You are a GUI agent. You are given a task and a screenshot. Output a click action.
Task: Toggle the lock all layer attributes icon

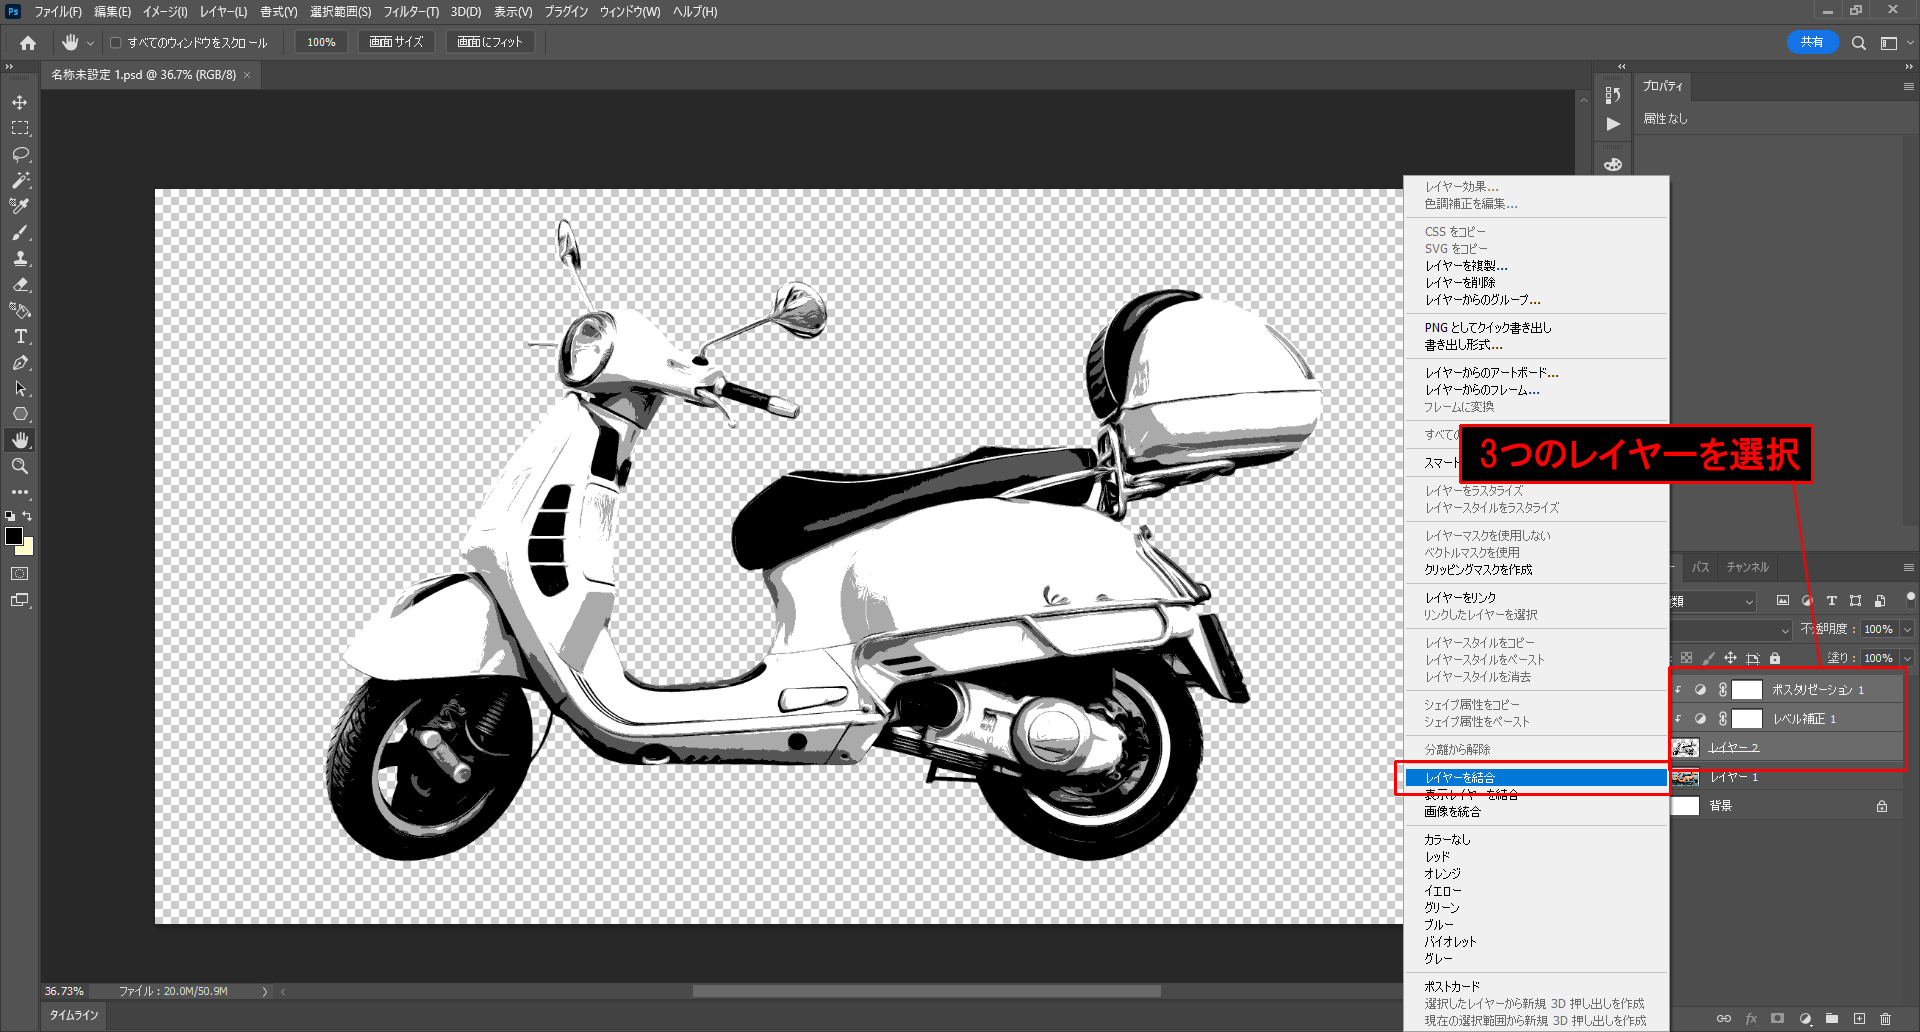tap(1775, 658)
